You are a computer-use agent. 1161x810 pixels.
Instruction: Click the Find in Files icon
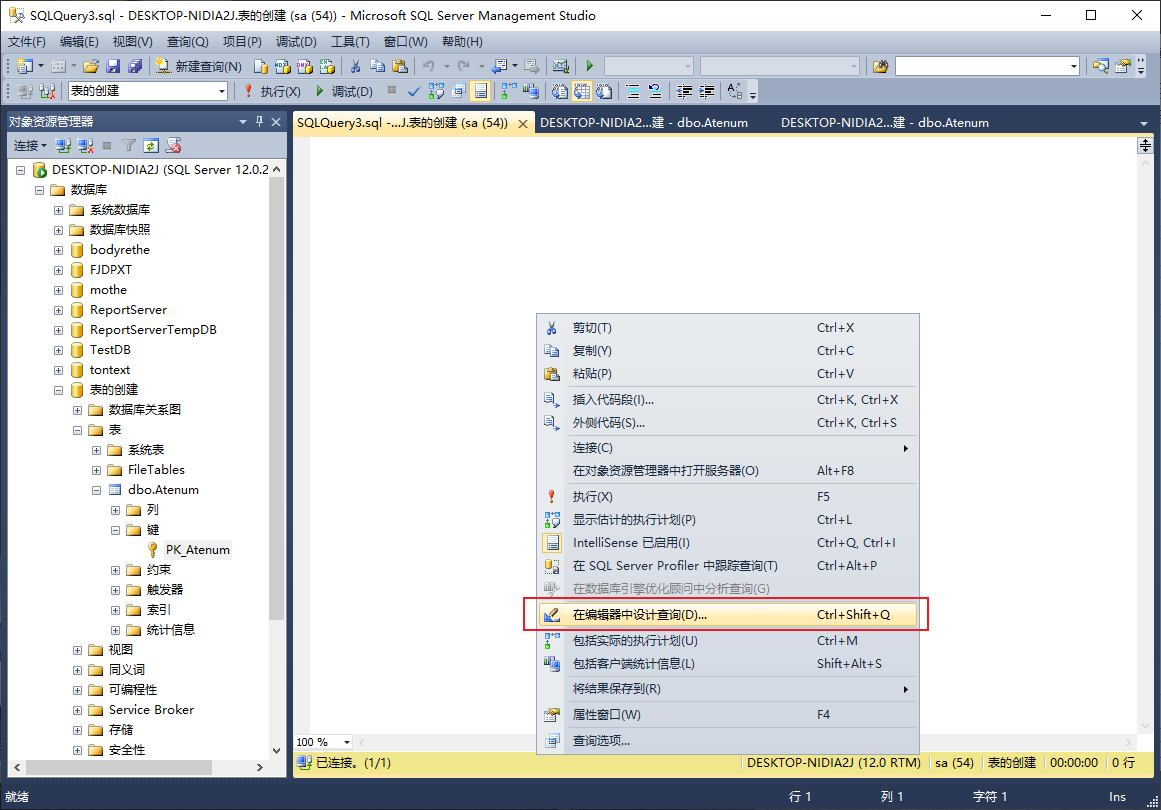tap(880, 67)
